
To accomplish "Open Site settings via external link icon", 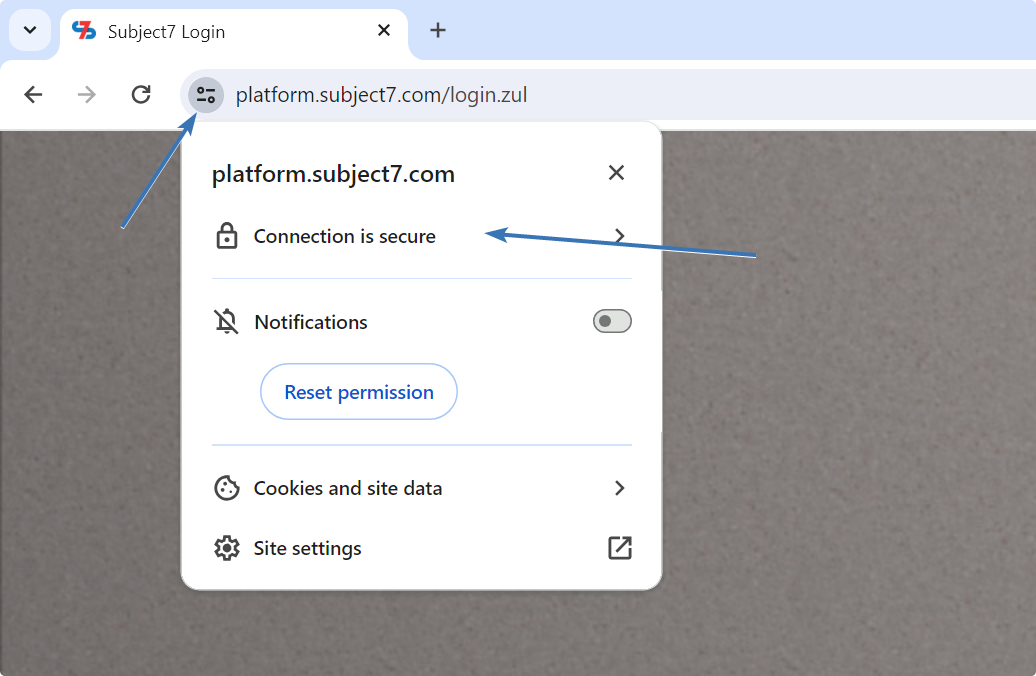I will [x=620, y=548].
